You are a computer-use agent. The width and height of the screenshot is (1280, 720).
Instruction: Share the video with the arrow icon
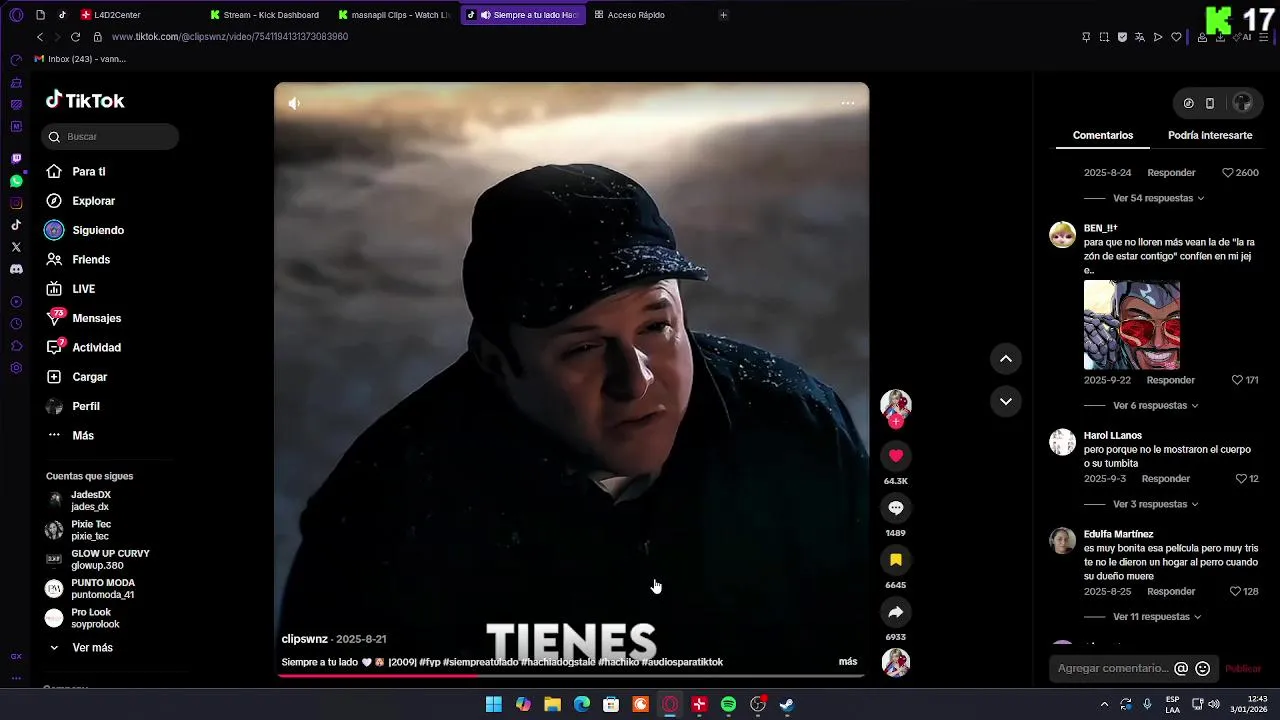click(x=895, y=612)
